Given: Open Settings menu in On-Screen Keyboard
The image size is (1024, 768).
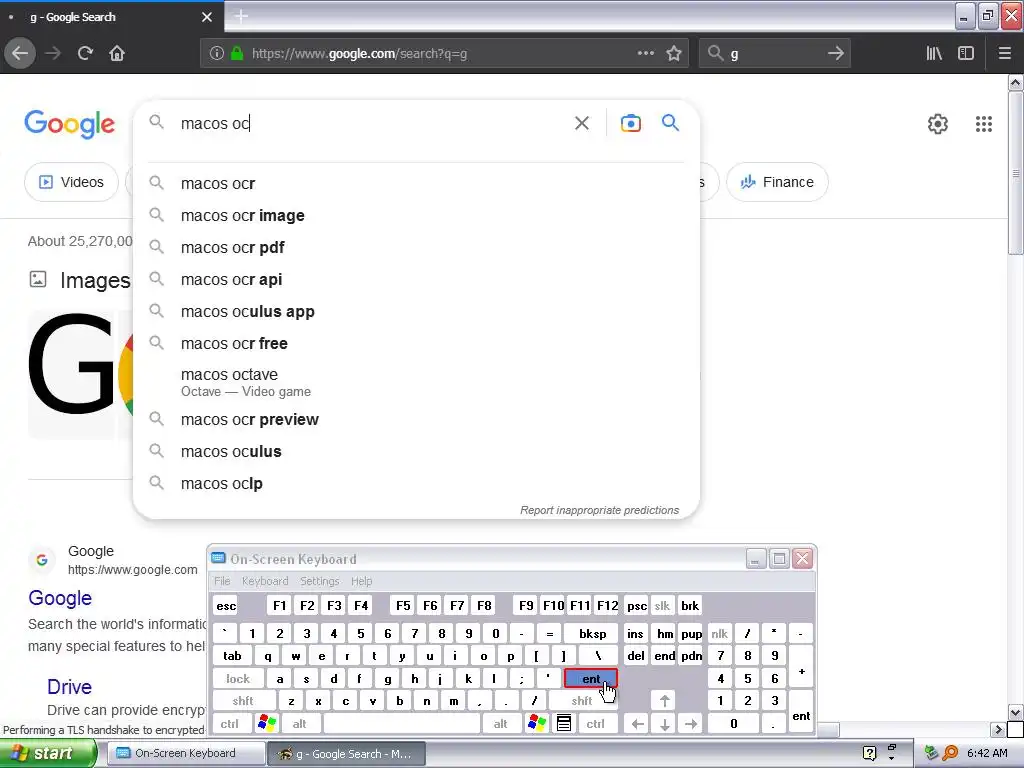Looking at the screenshot, I should coord(319,581).
